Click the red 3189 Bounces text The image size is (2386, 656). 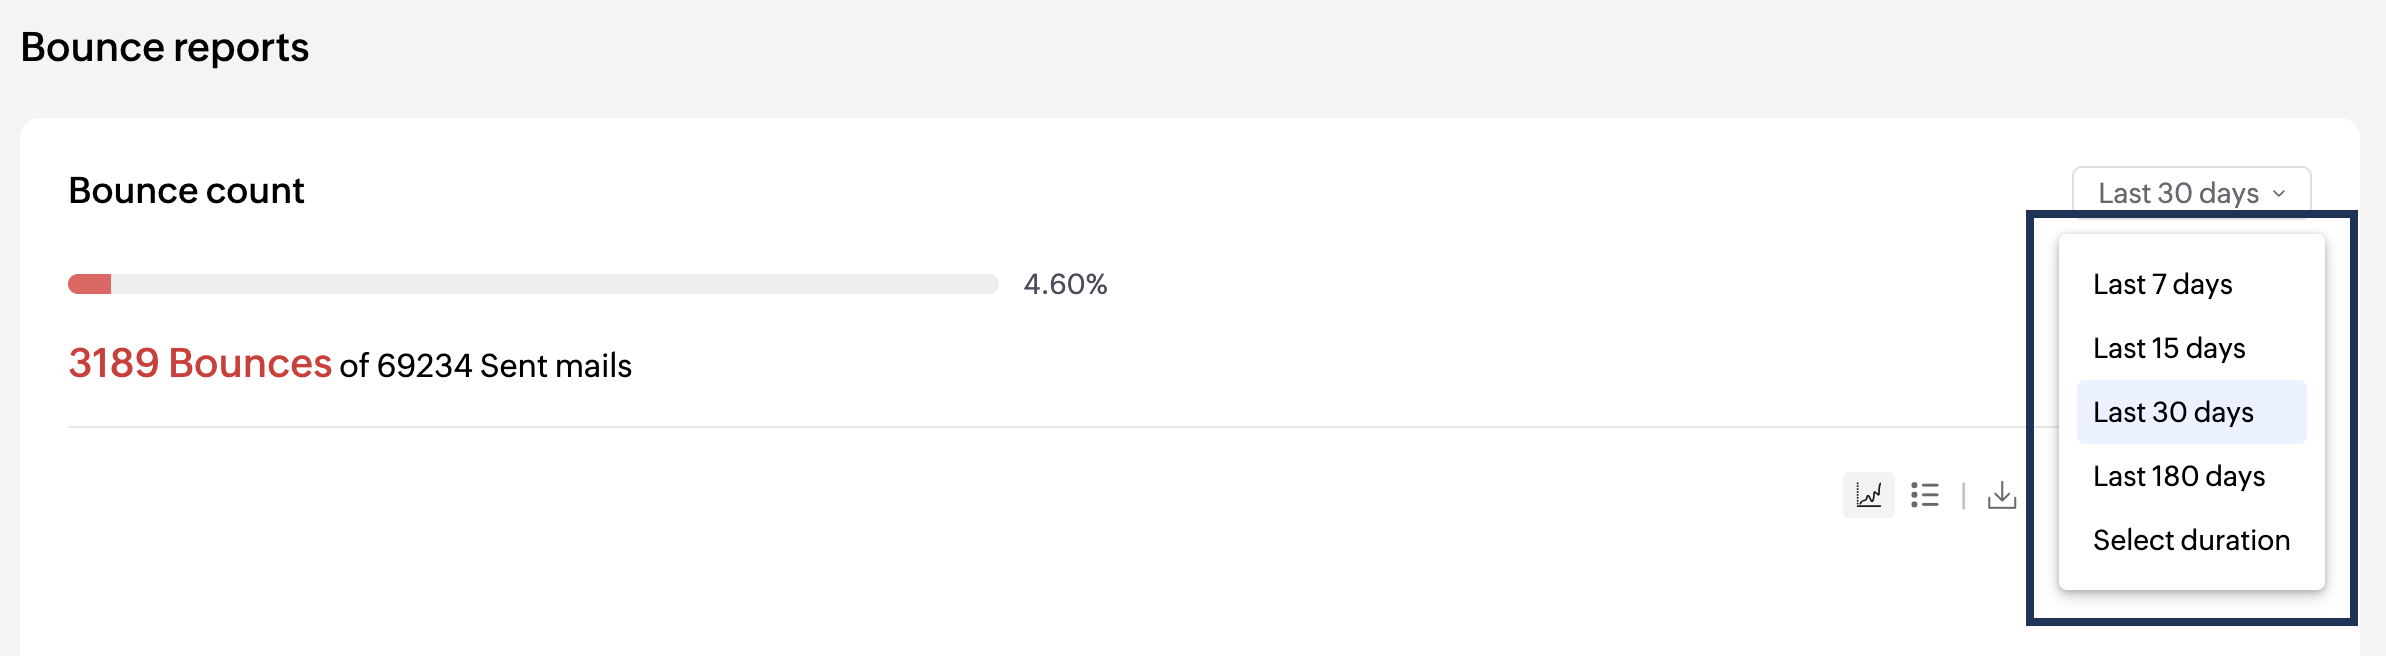[x=200, y=363]
